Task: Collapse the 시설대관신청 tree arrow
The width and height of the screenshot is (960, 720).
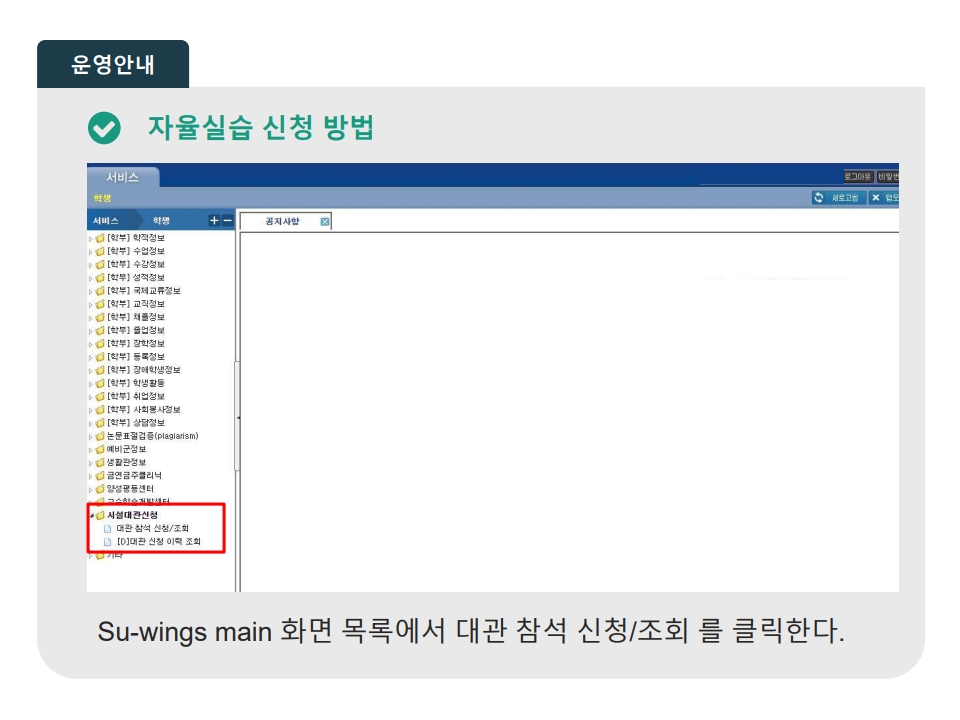Action: coord(90,515)
